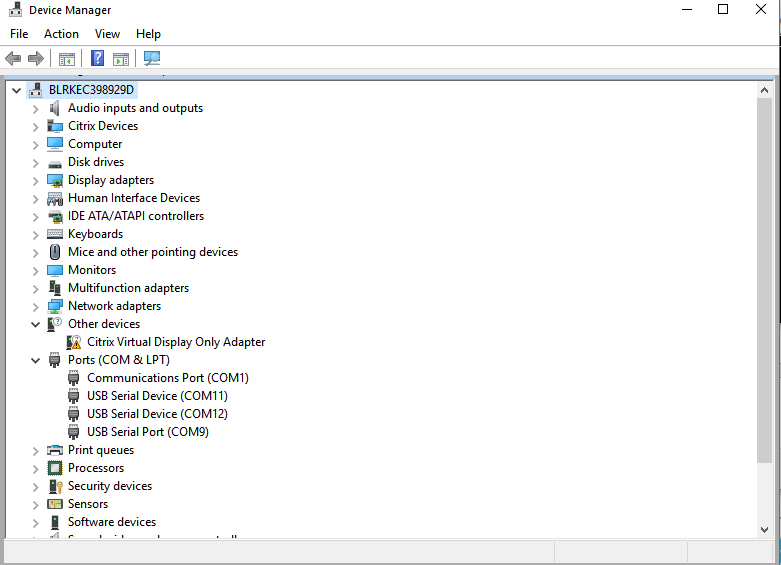The width and height of the screenshot is (781, 565).
Task: Expand the Citrix Devices chevron
Action: coord(35,127)
